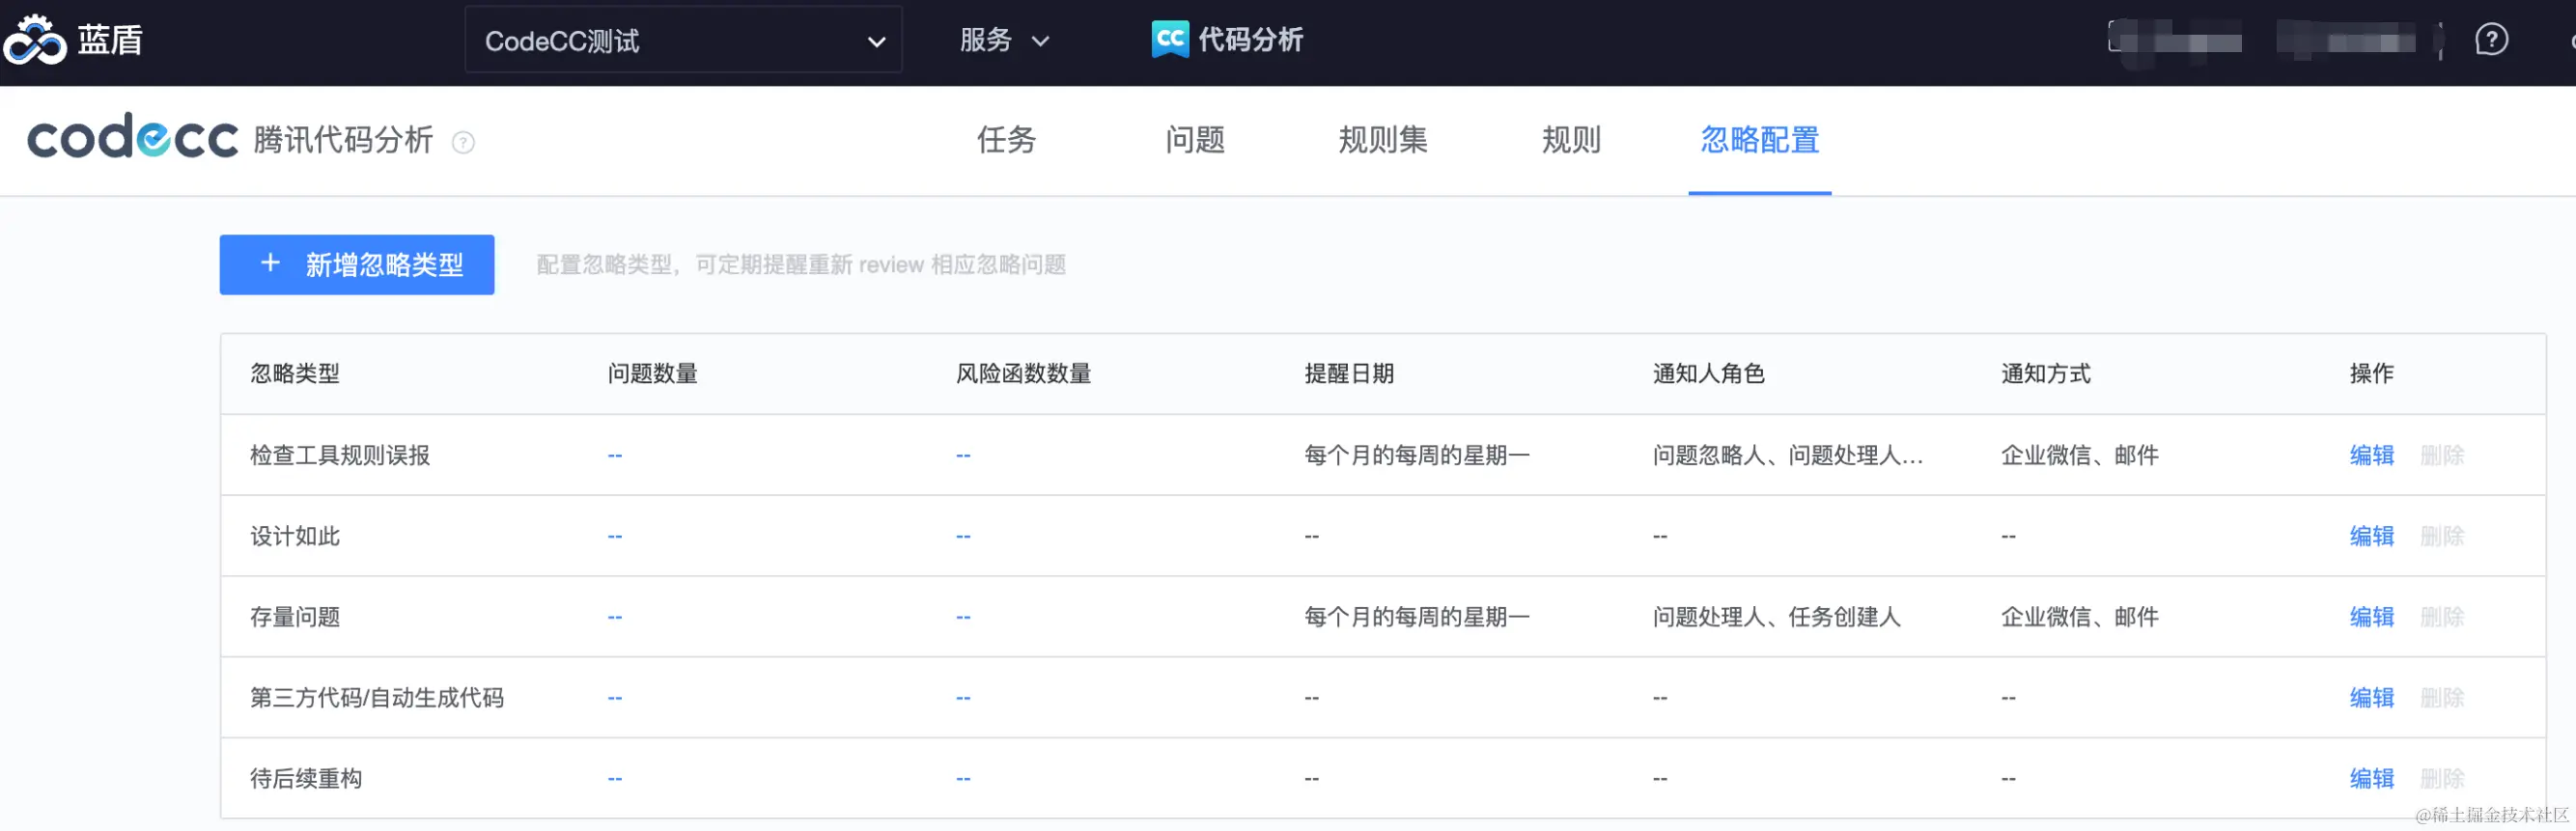Click the 问题数量 value for 检查工具规则误报
The width and height of the screenshot is (2576, 831).
(615, 456)
